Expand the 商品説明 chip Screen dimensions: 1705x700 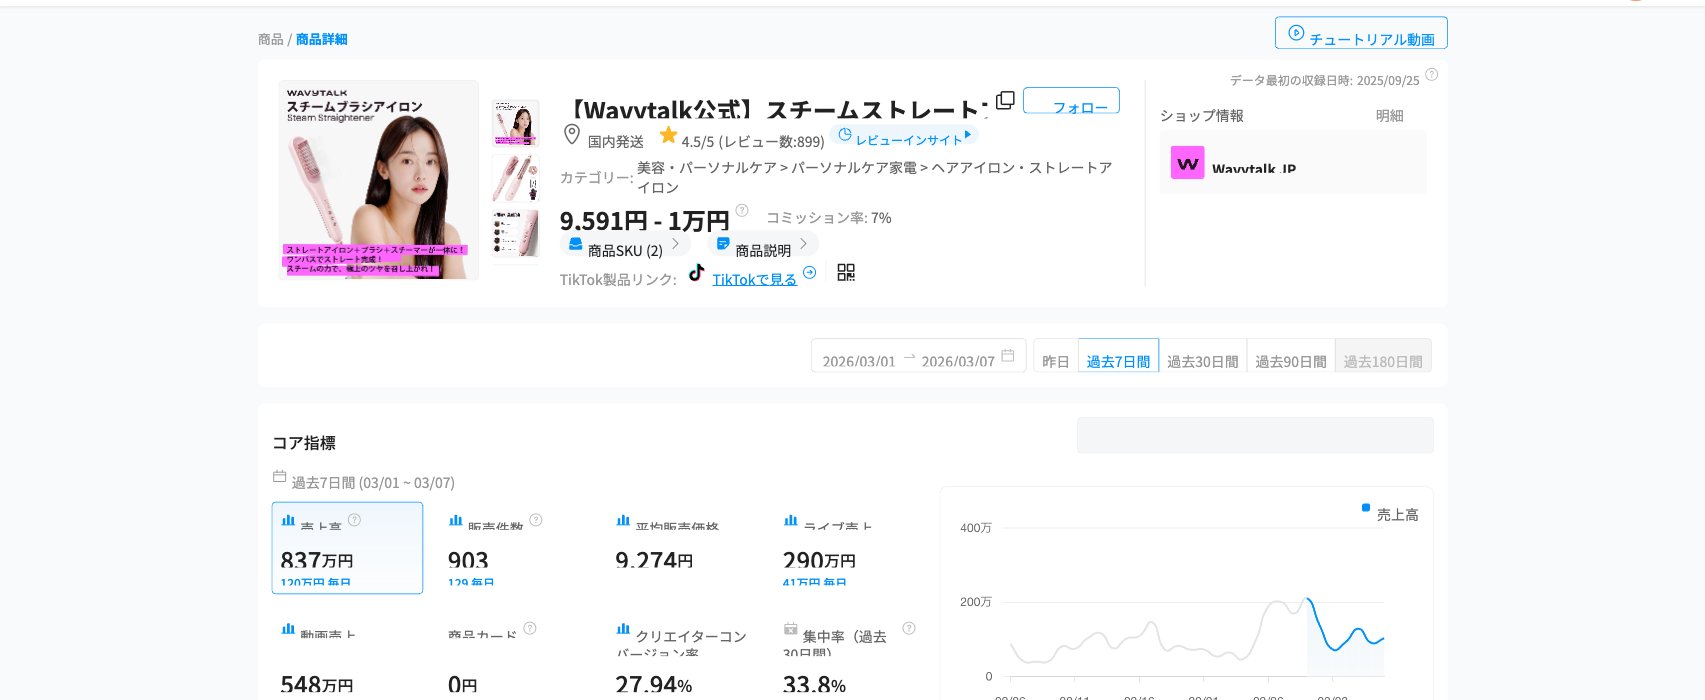pos(763,245)
